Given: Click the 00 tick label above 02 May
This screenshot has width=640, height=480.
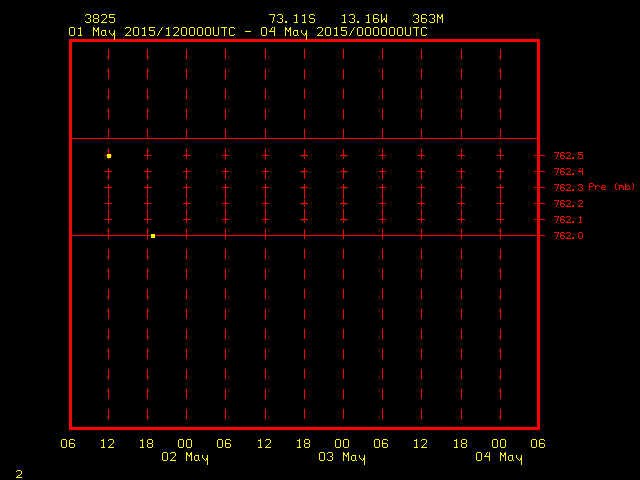Looking at the screenshot, I should point(185,444).
